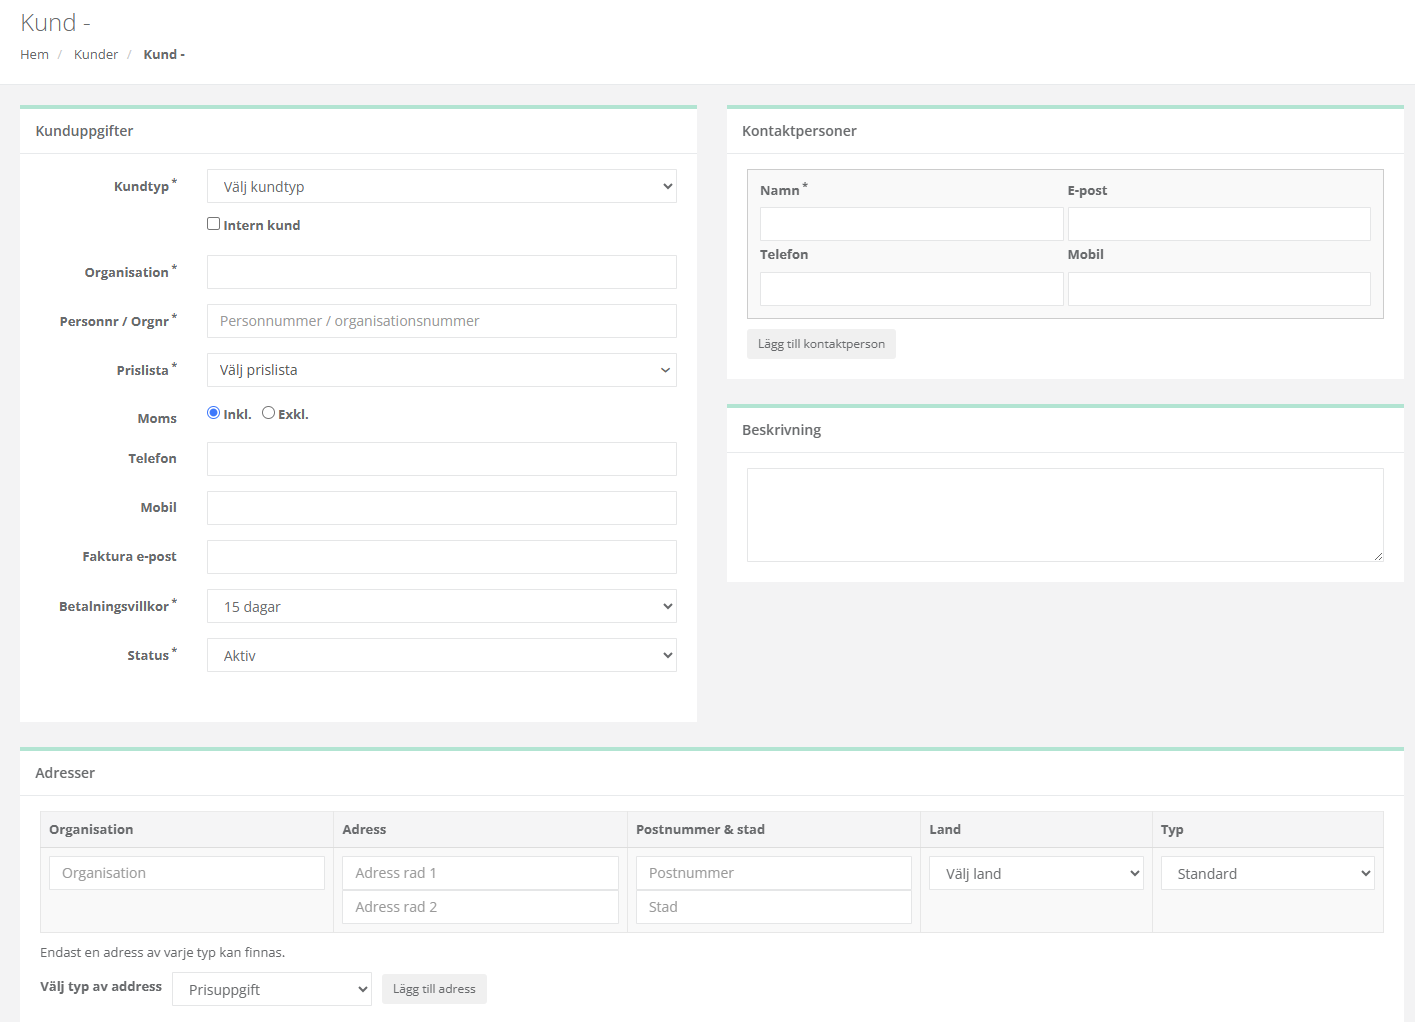1415x1022 pixels.
Task: Open the Prisuppgift address type dropdown
Action: tap(271, 990)
